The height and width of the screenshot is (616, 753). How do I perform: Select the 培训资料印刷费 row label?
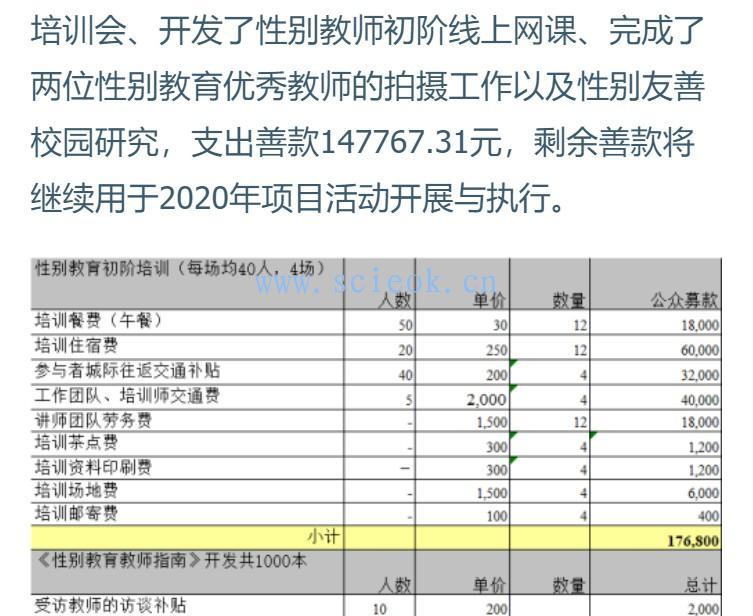pyautogui.click(x=92, y=467)
